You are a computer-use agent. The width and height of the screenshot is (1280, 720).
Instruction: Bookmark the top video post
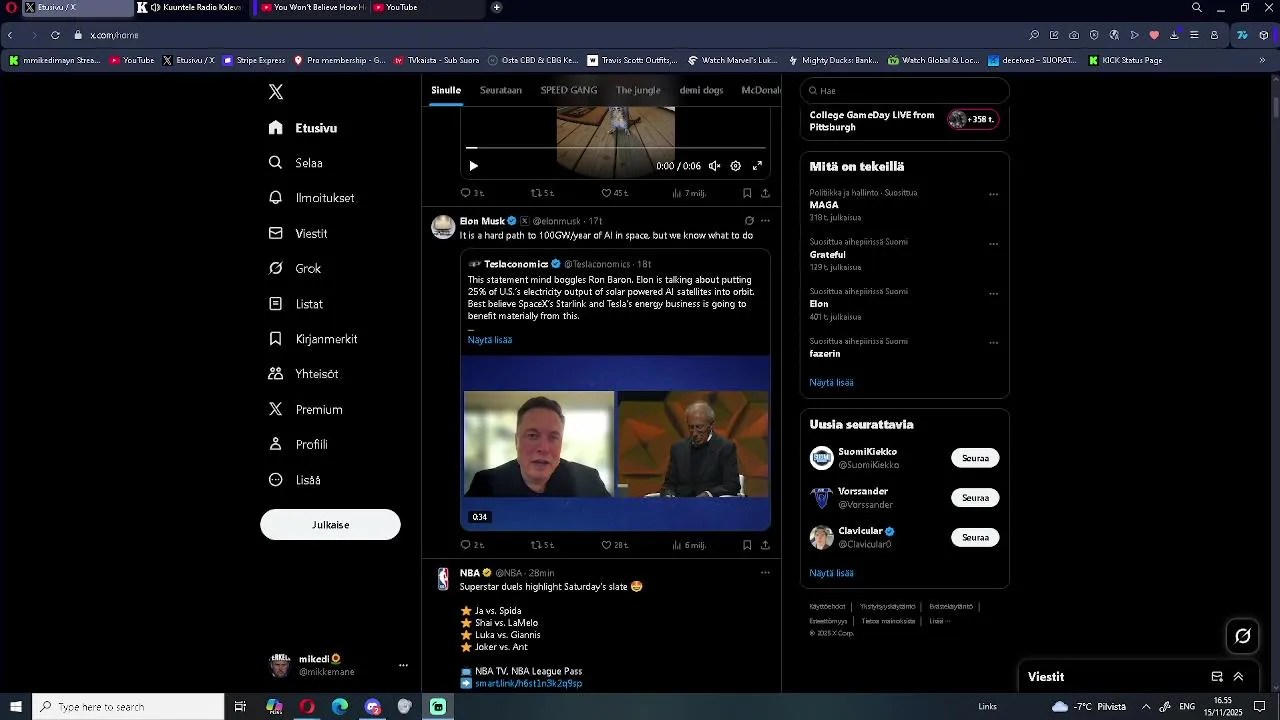click(x=747, y=193)
